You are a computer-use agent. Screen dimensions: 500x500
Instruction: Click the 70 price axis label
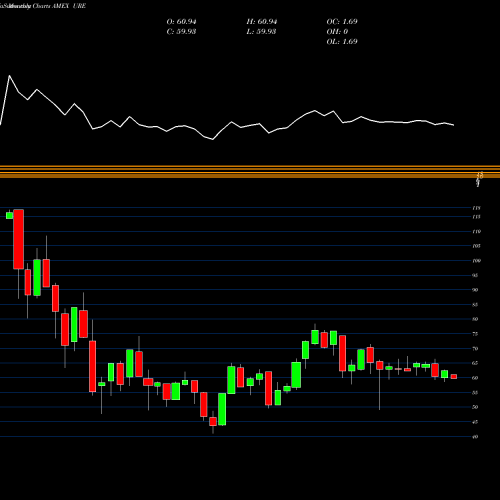click(x=475, y=349)
